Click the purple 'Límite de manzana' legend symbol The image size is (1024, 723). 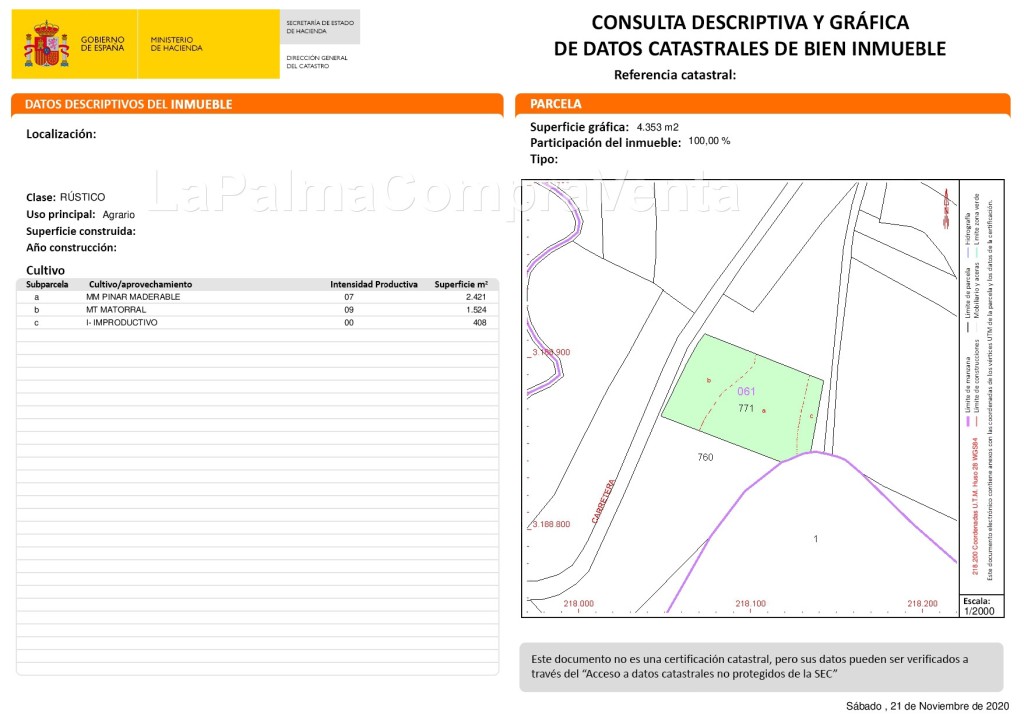coord(968,424)
